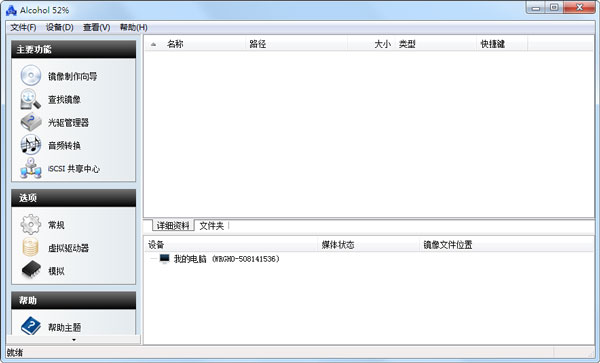Click the 设备 column header
The width and height of the screenshot is (600, 363).
click(x=231, y=245)
